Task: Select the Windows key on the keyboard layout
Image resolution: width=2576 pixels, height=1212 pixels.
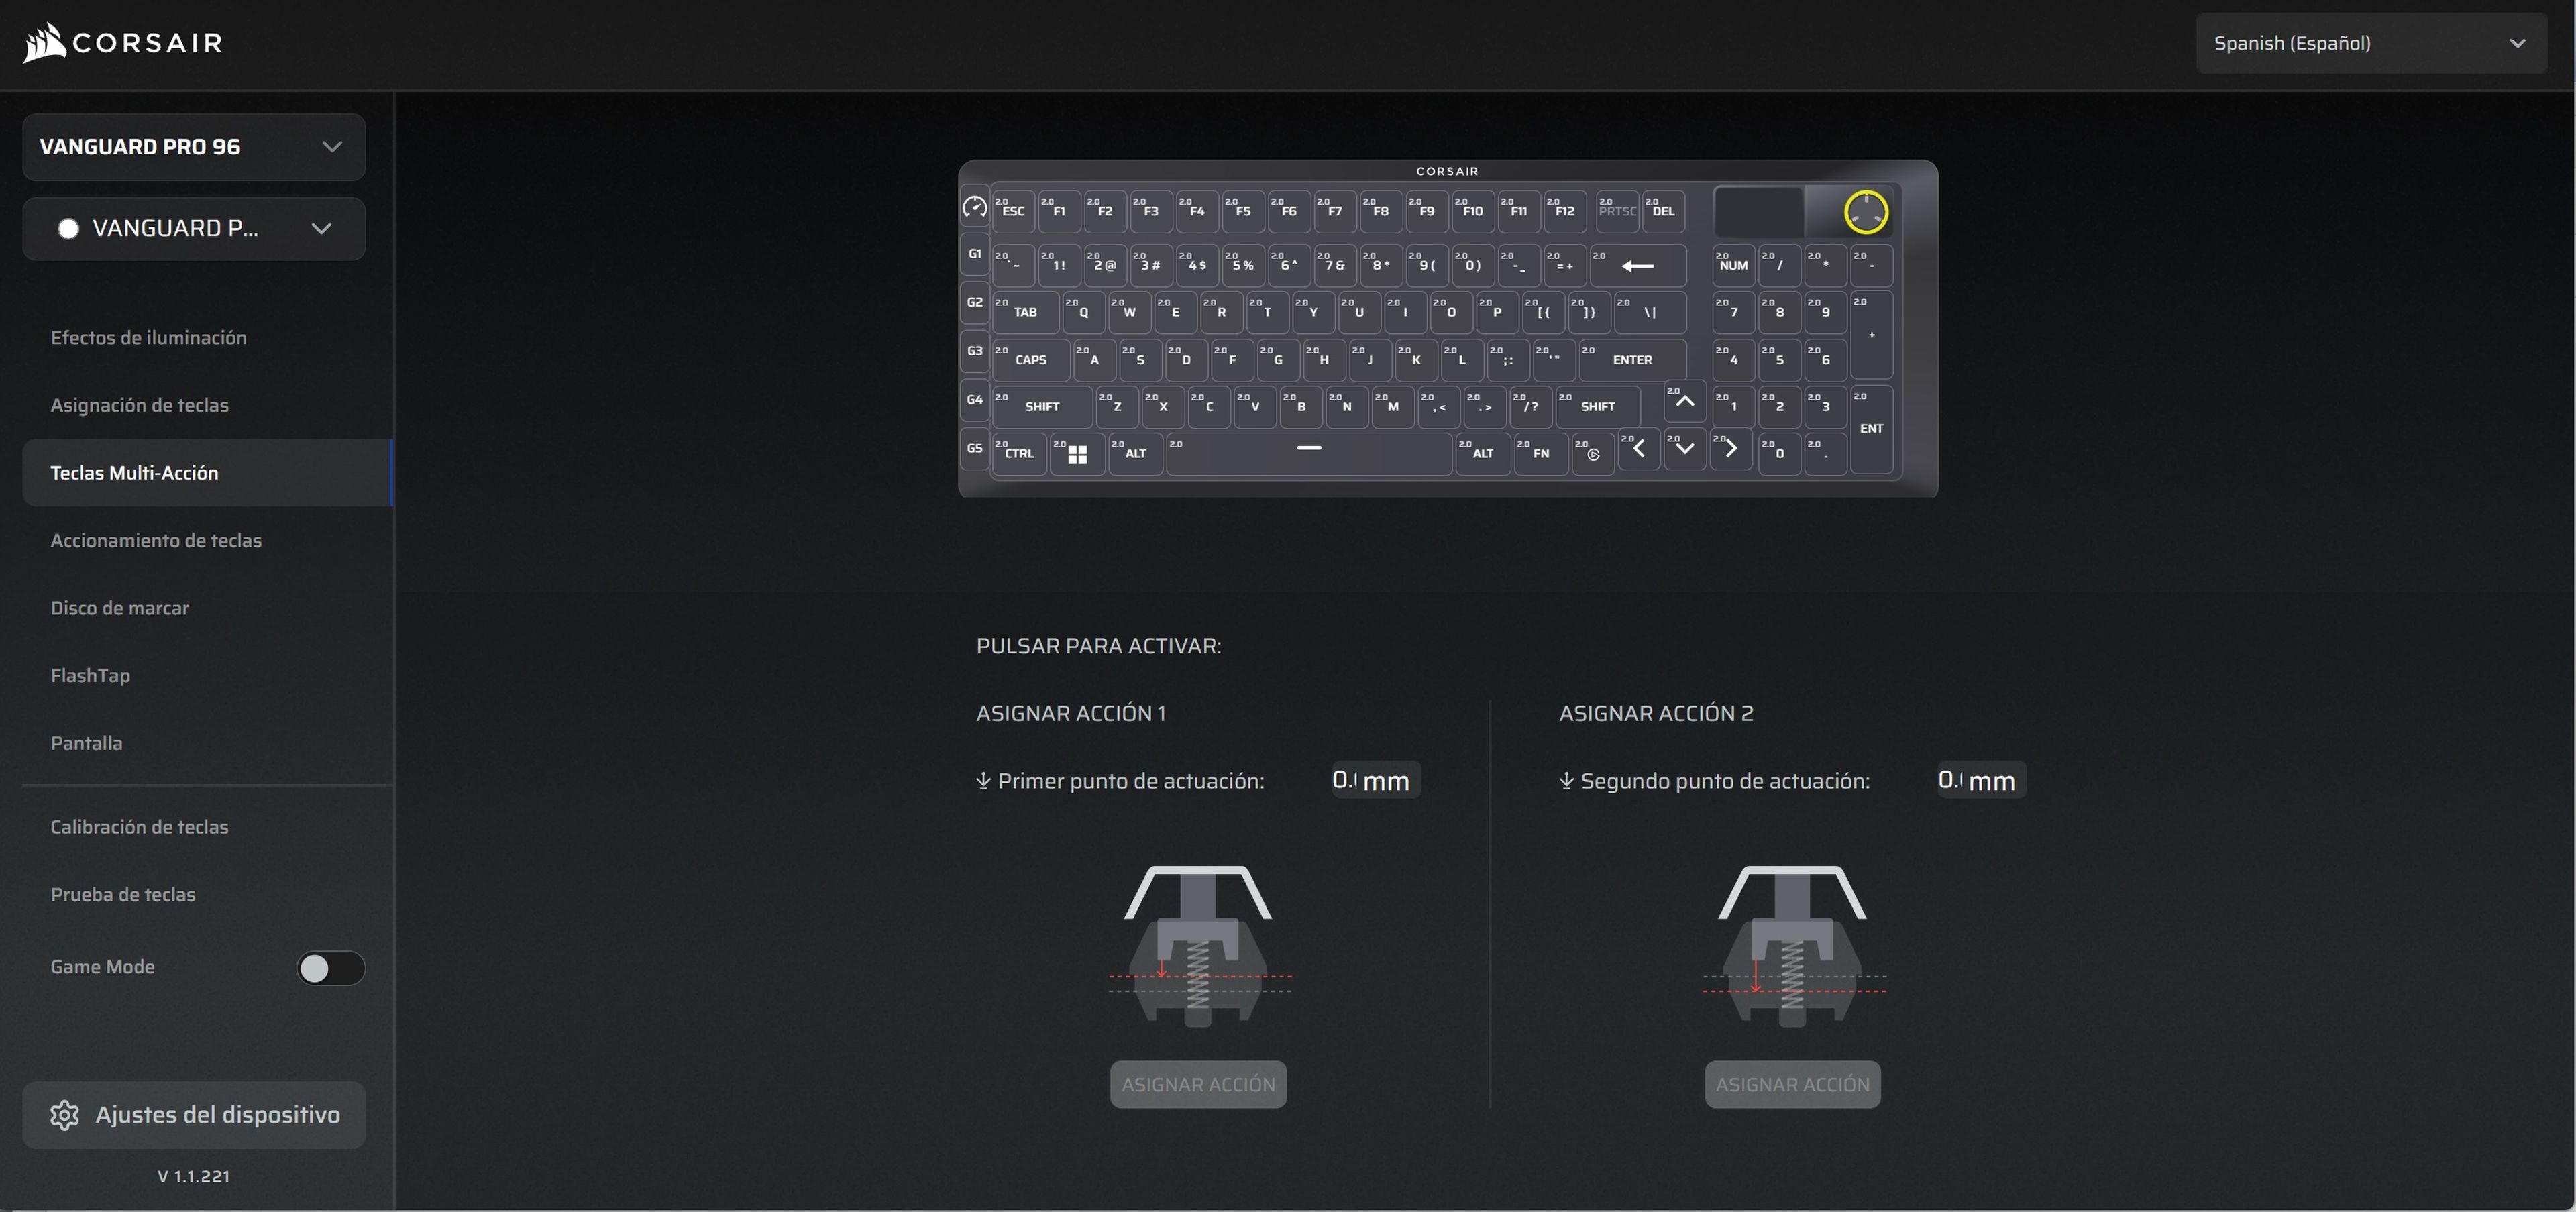Action: tap(1077, 454)
